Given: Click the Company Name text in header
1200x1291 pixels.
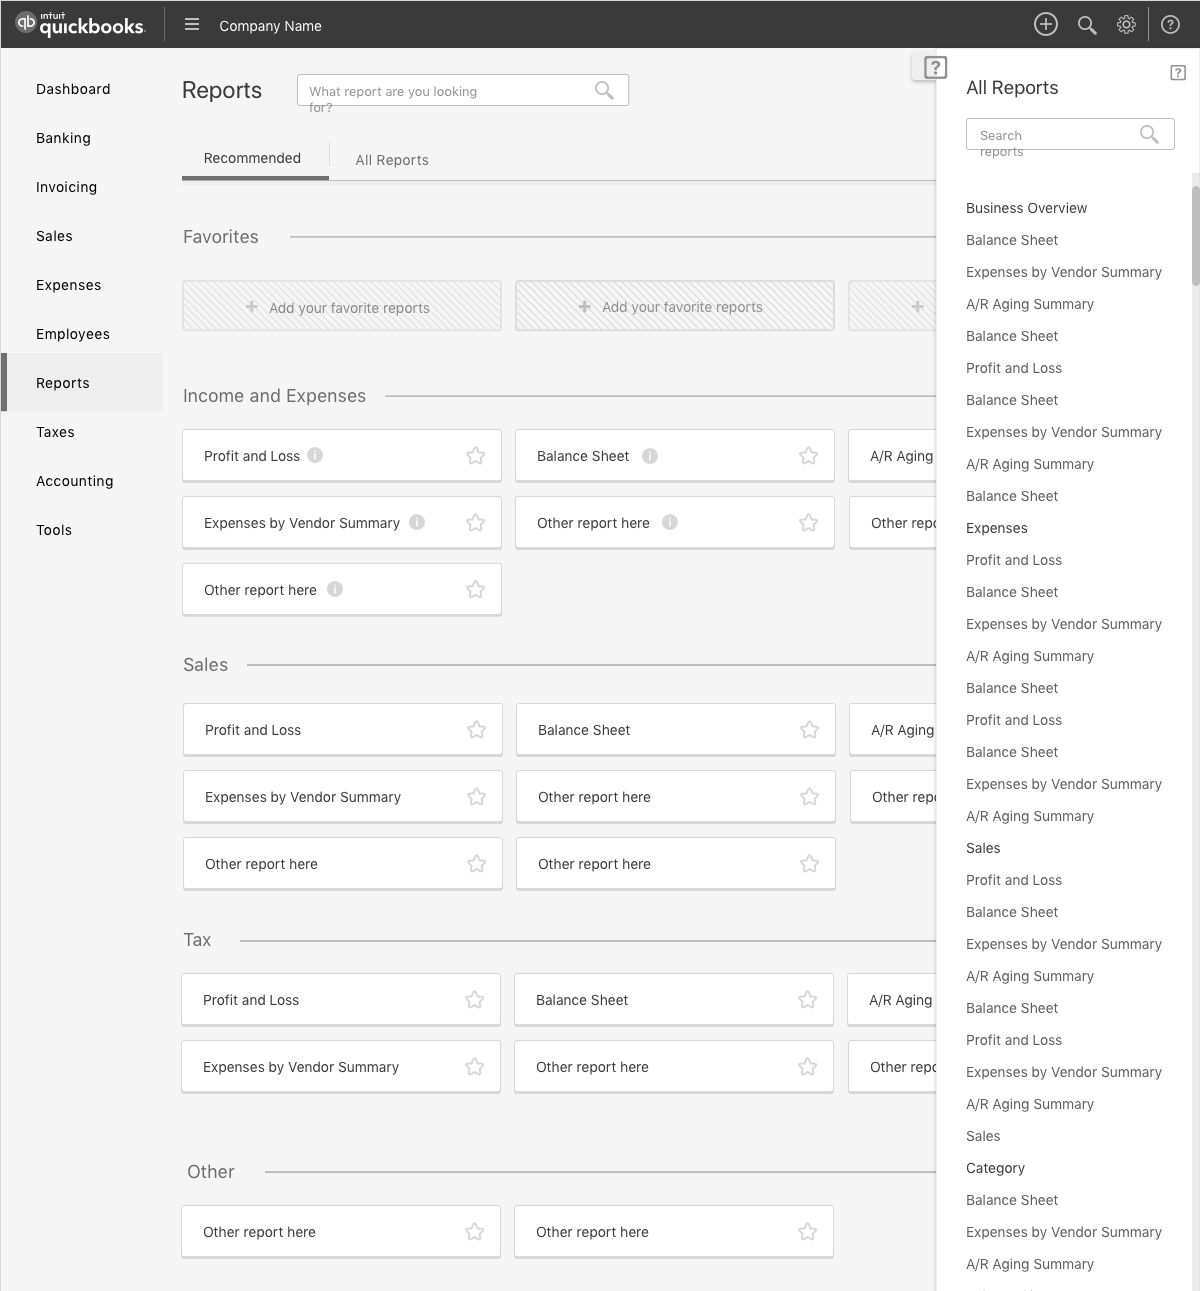Looking at the screenshot, I should click(x=270, y=26).
